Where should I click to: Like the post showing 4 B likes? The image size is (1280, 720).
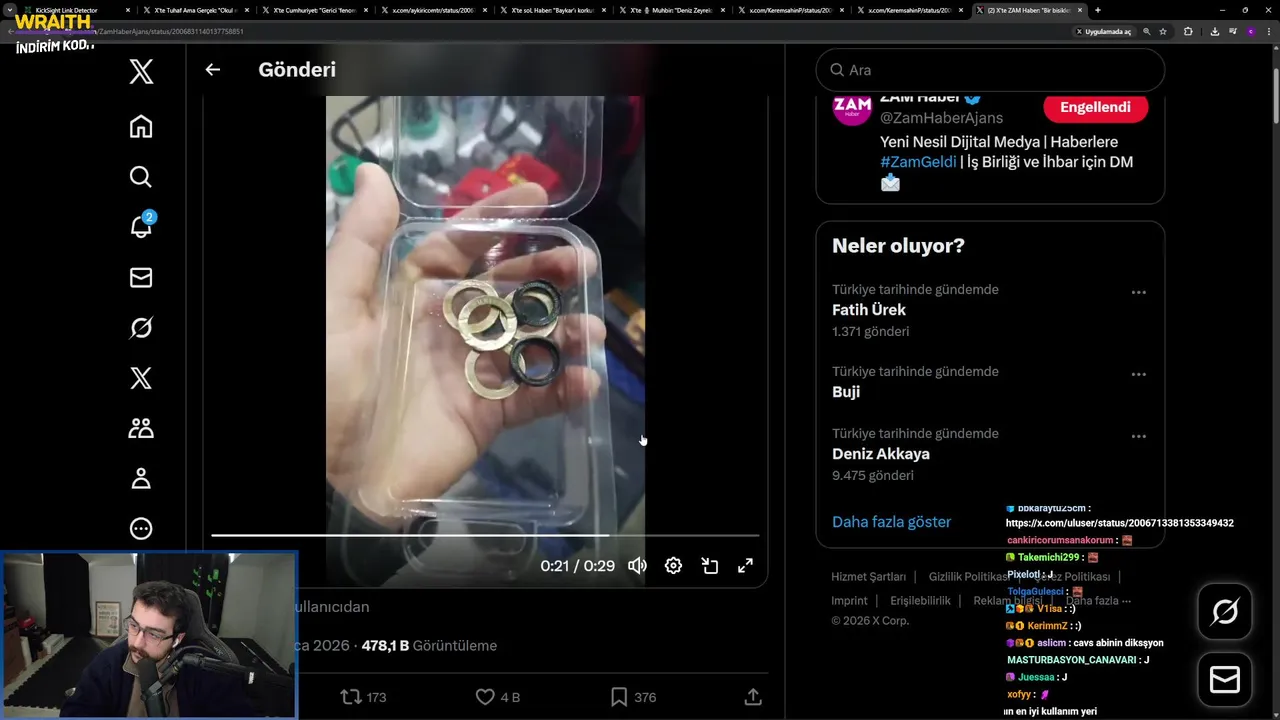point(497,697)
